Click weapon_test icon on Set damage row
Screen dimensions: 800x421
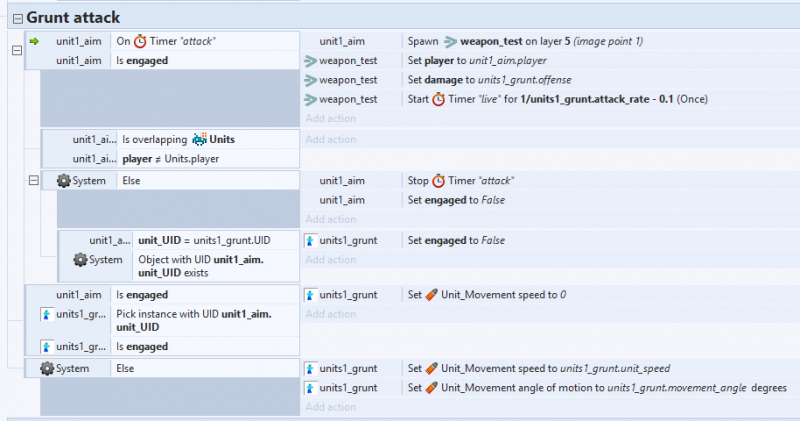pos(310,81)
